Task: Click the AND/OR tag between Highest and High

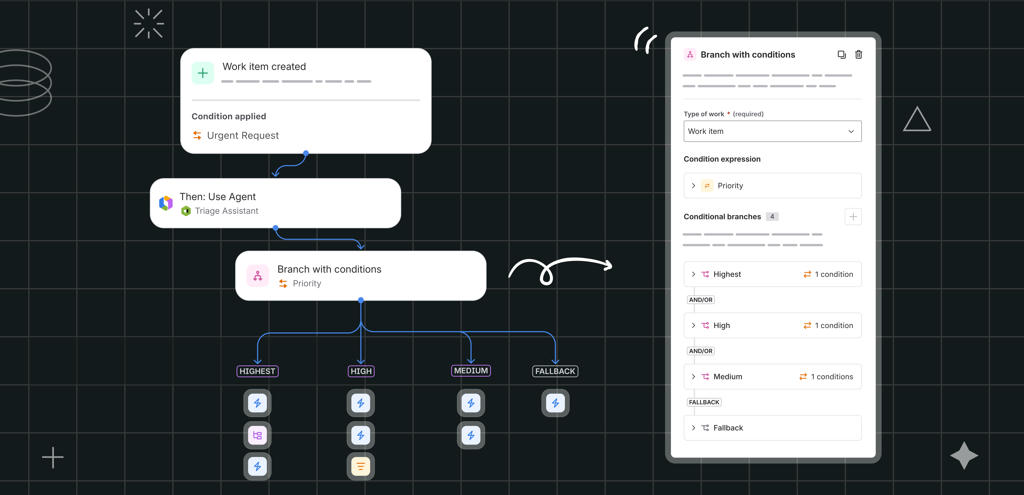Action: 701,300
